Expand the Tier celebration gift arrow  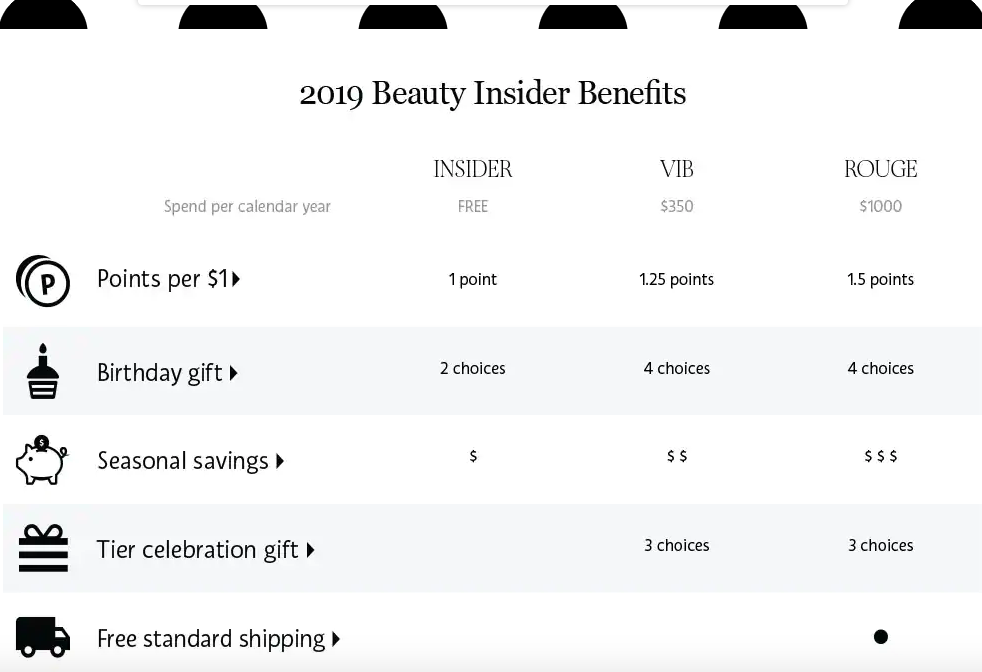(310, 550)
